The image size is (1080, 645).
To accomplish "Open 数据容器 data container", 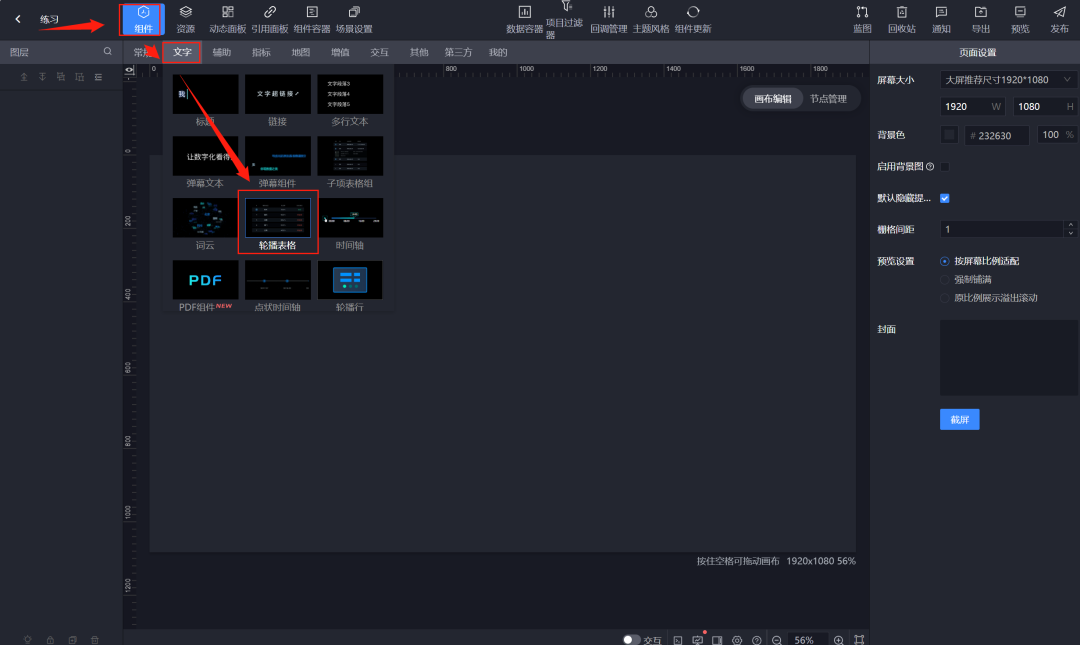I will pyautogui.click(x=524, y=19).
